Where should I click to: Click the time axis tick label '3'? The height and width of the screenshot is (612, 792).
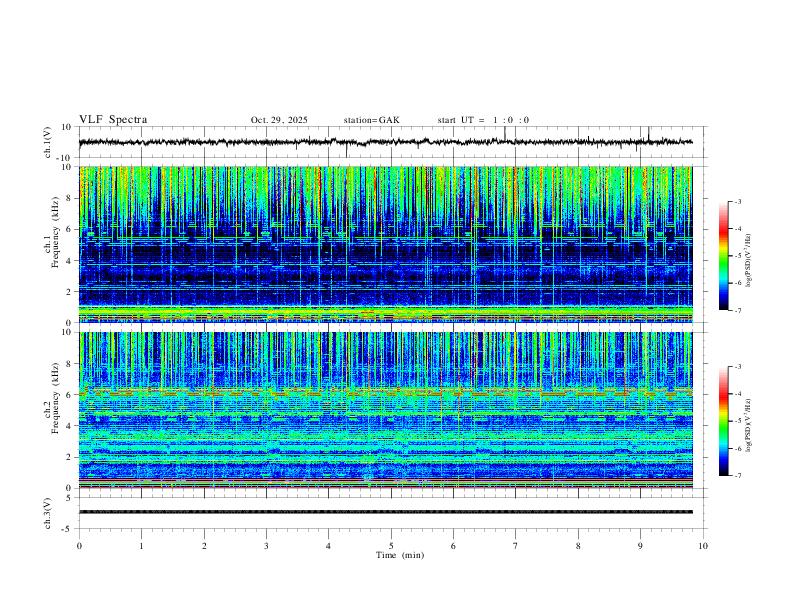click(266, 546)
